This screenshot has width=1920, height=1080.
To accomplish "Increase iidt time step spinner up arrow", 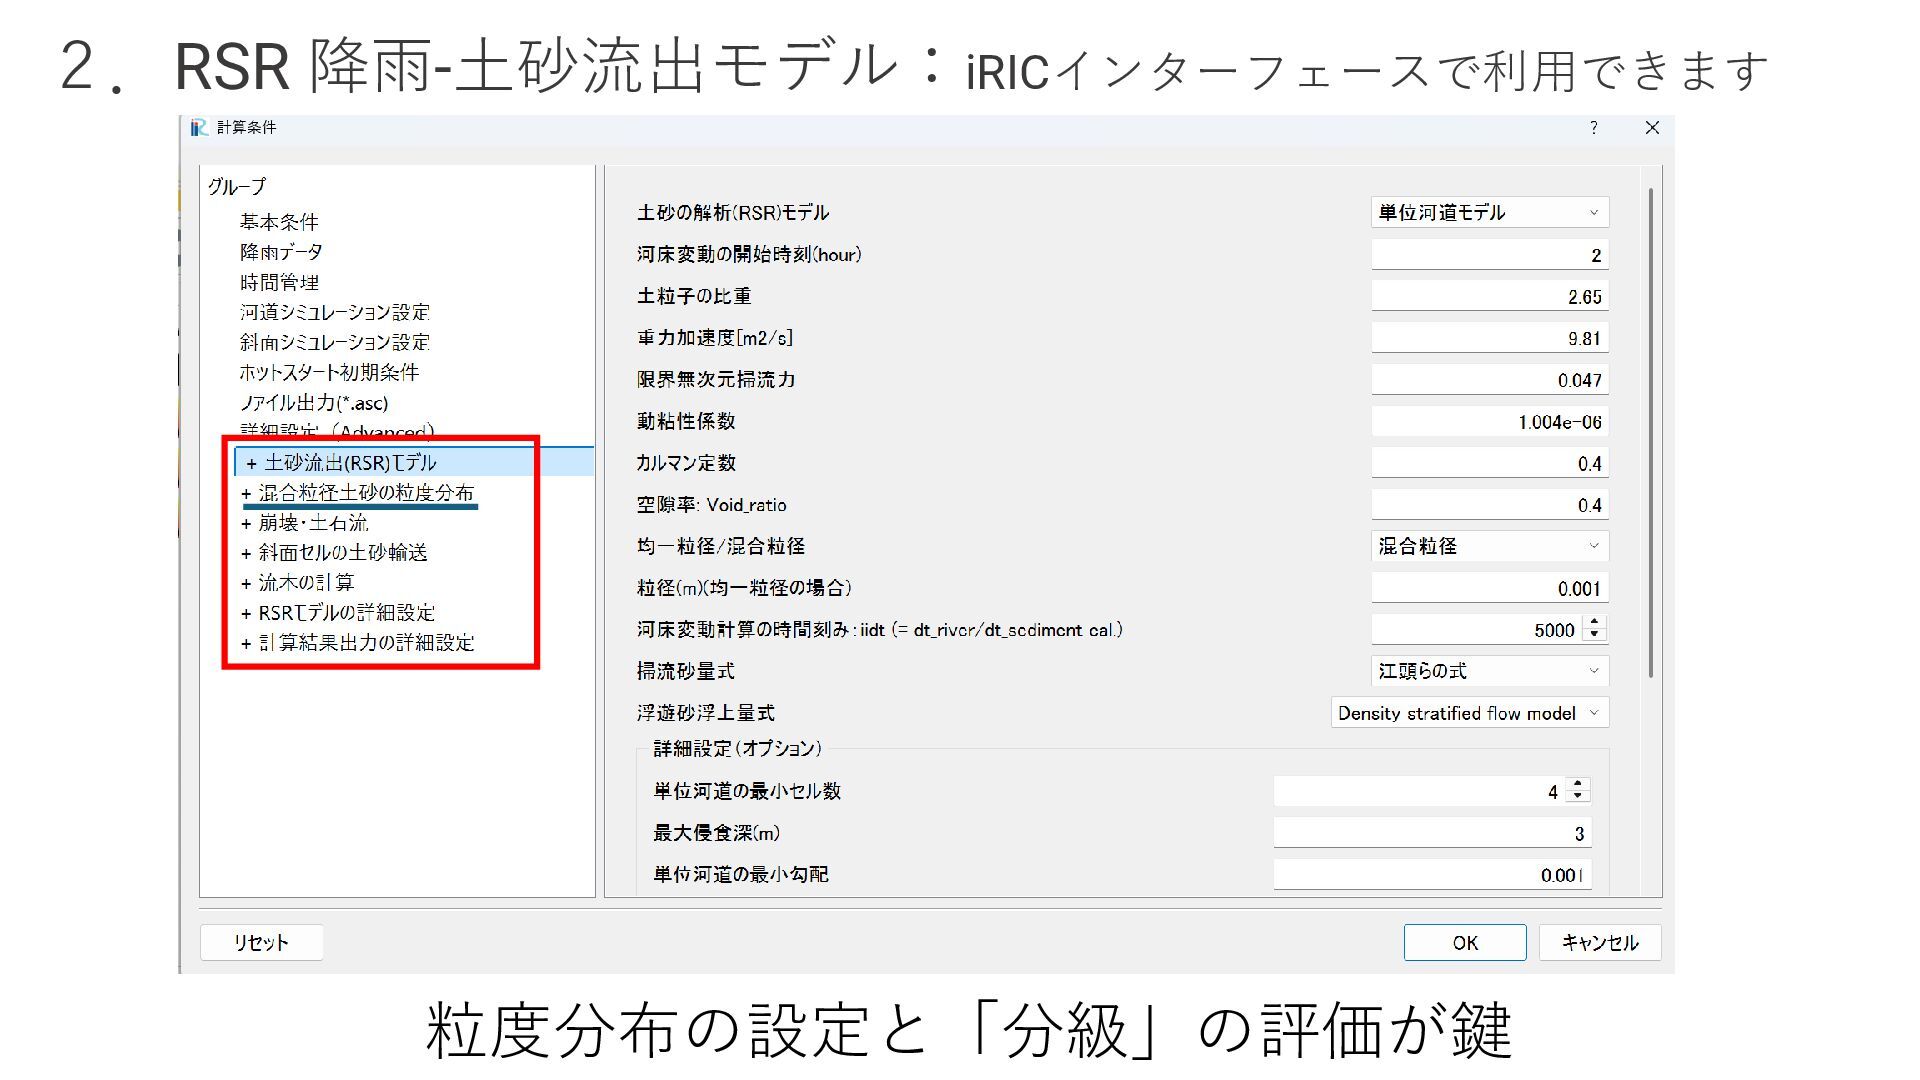I will coord(1595,622).
